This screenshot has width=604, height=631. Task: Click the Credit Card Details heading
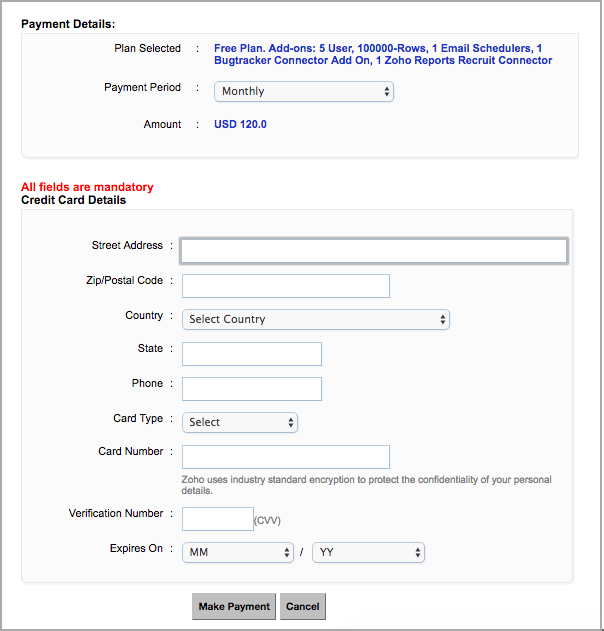point(74,200)
